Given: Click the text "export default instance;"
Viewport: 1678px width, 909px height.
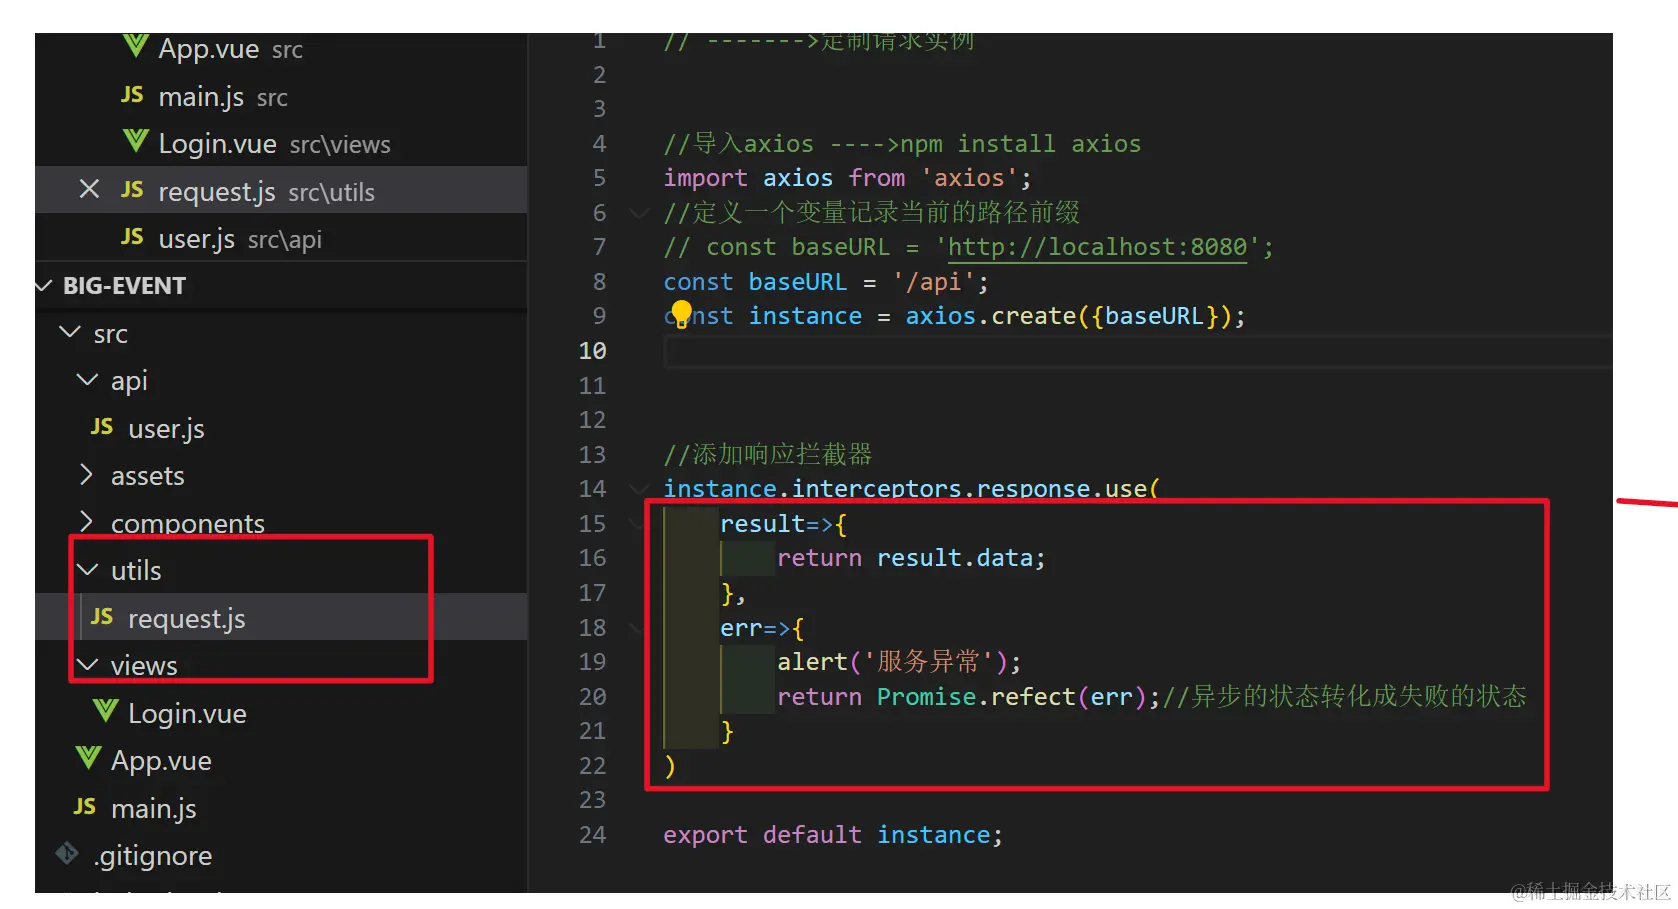Looking at the screenshot, I should 833,835.
